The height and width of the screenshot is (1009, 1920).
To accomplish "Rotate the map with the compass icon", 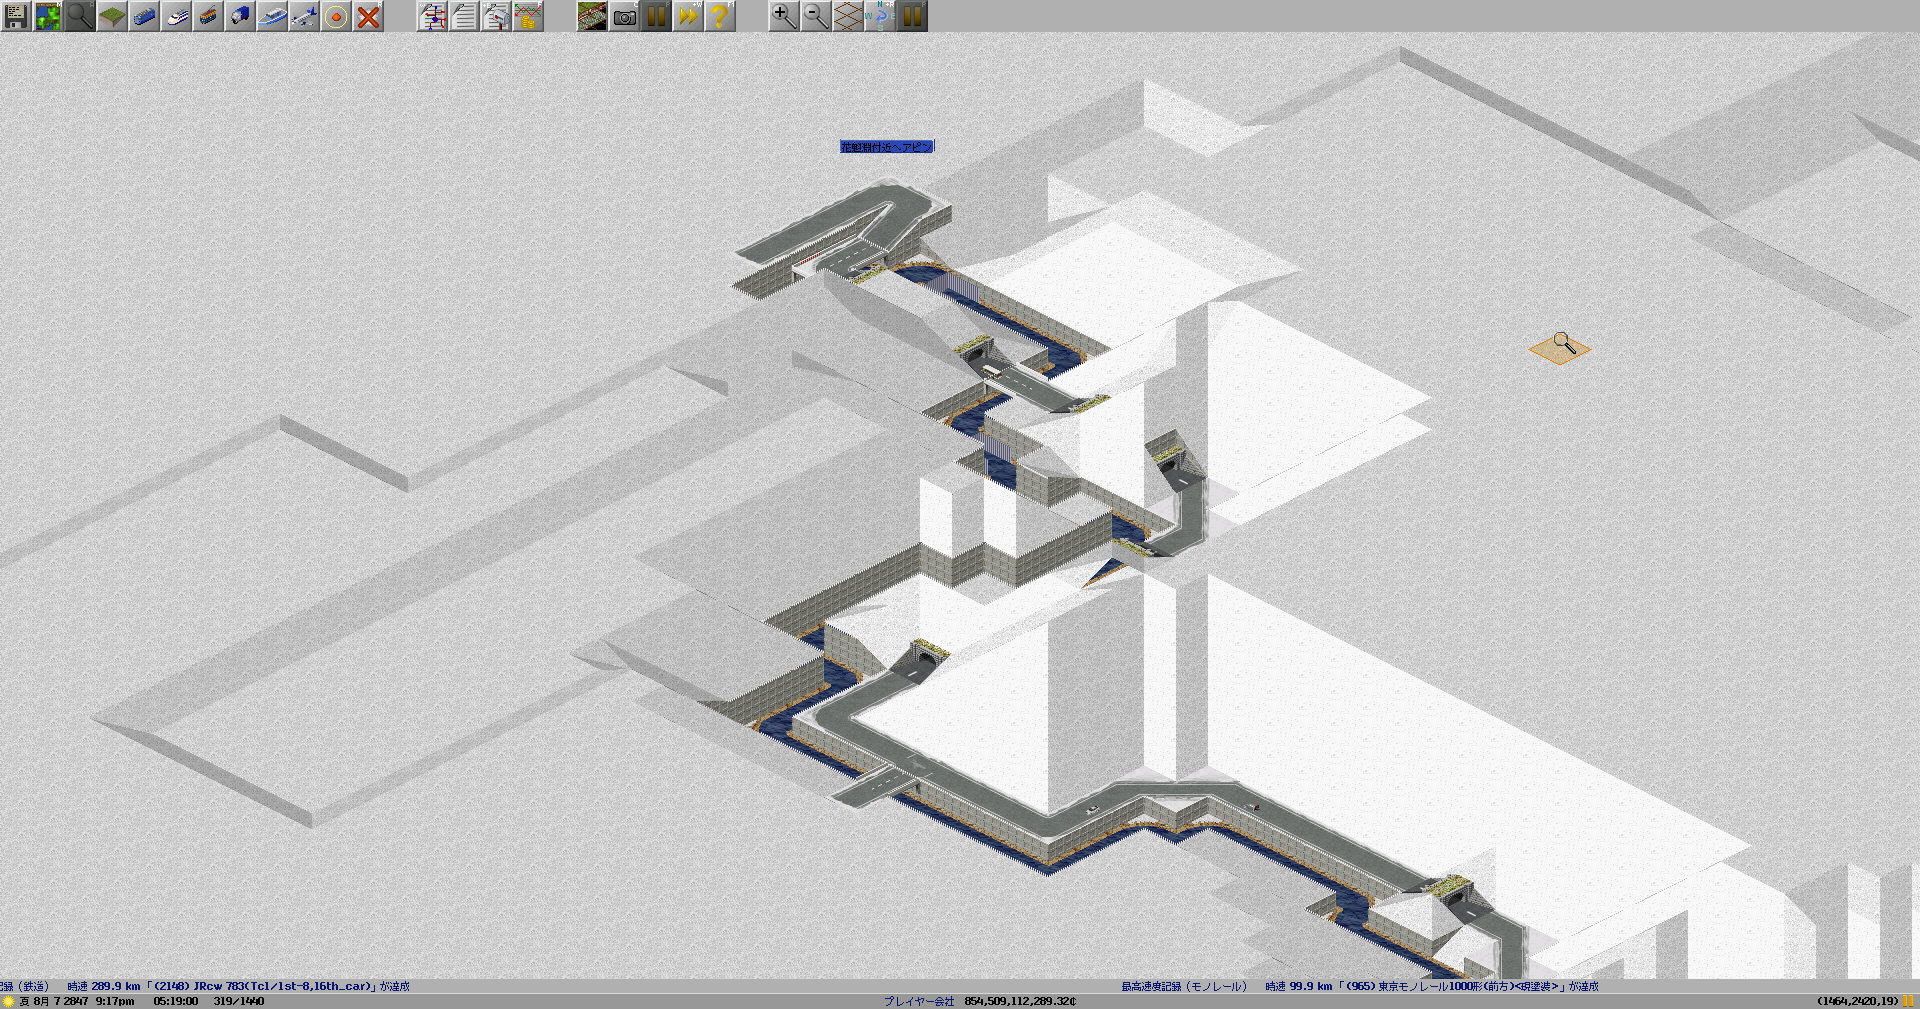I will [880, 16].
